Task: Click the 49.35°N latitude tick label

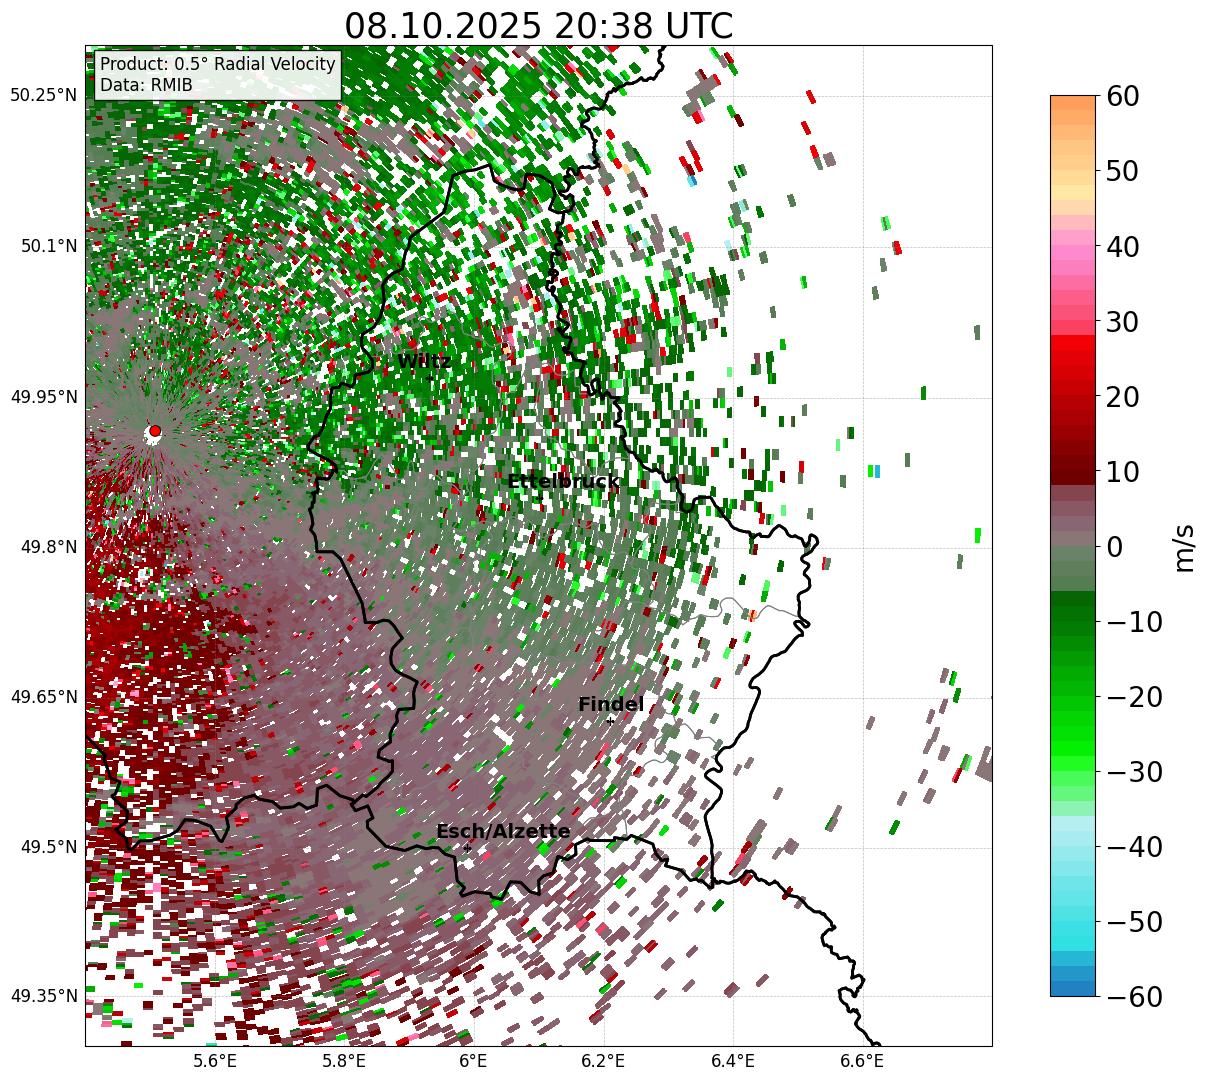Action: 43,996
